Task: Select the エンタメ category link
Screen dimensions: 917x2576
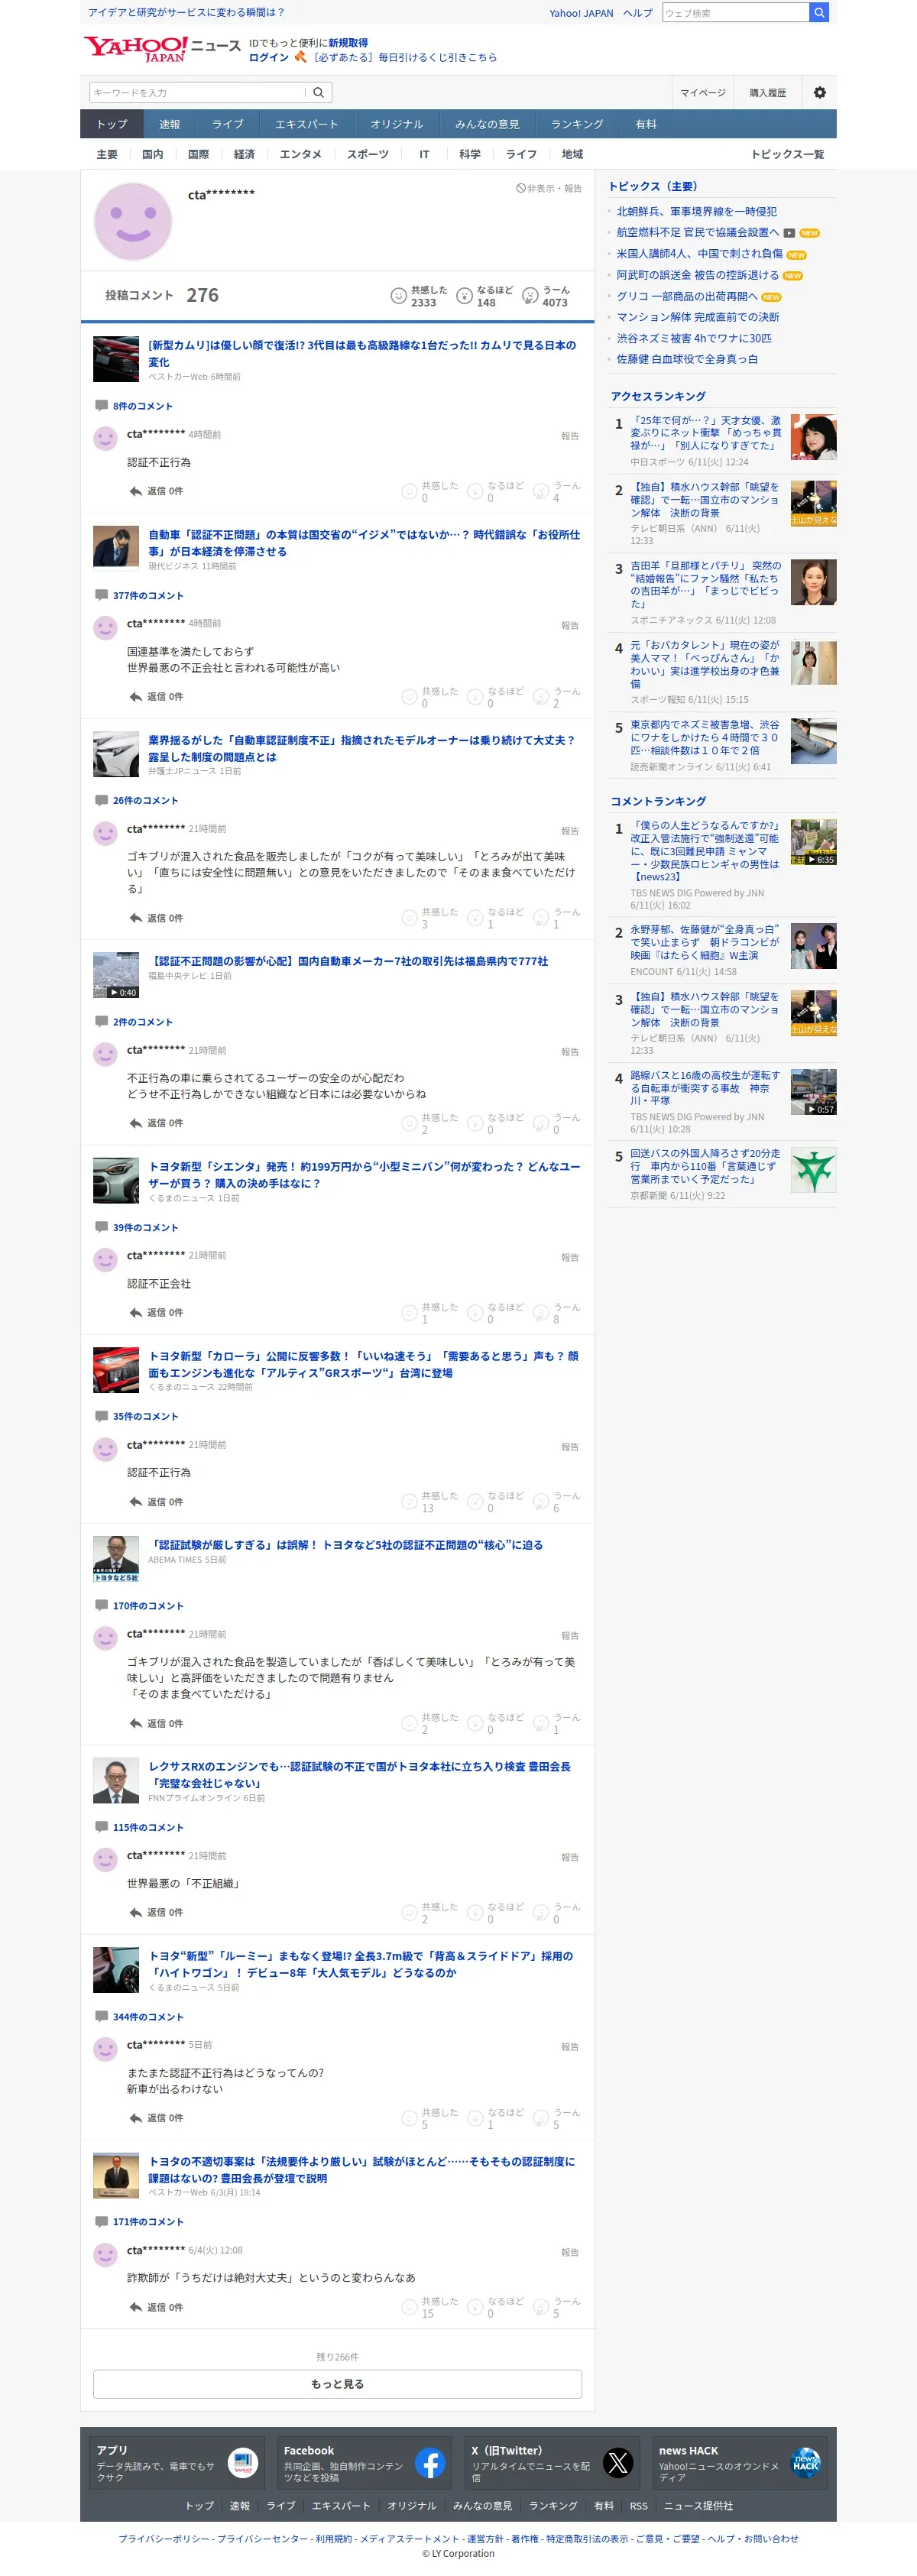Action: pyautogui.click(x=301, y=154)
